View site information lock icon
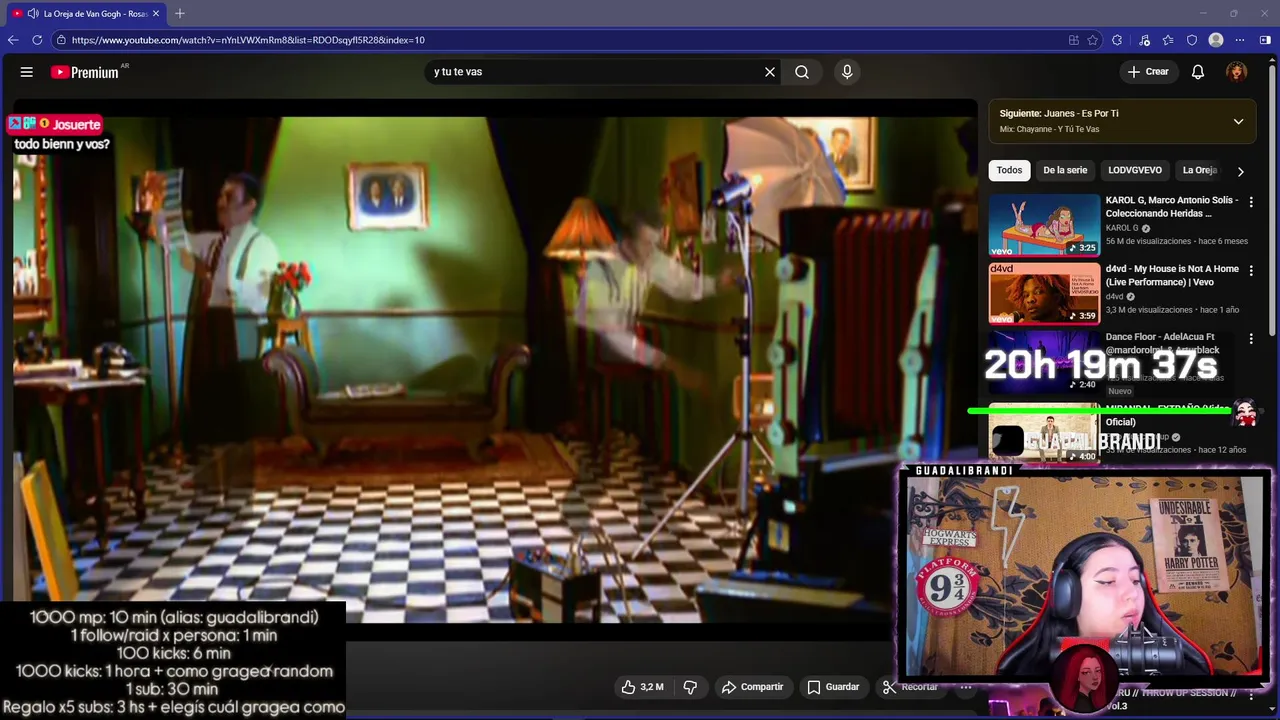Image resolution: width=1280 pixels, height=720 pixels. [61, 40]
